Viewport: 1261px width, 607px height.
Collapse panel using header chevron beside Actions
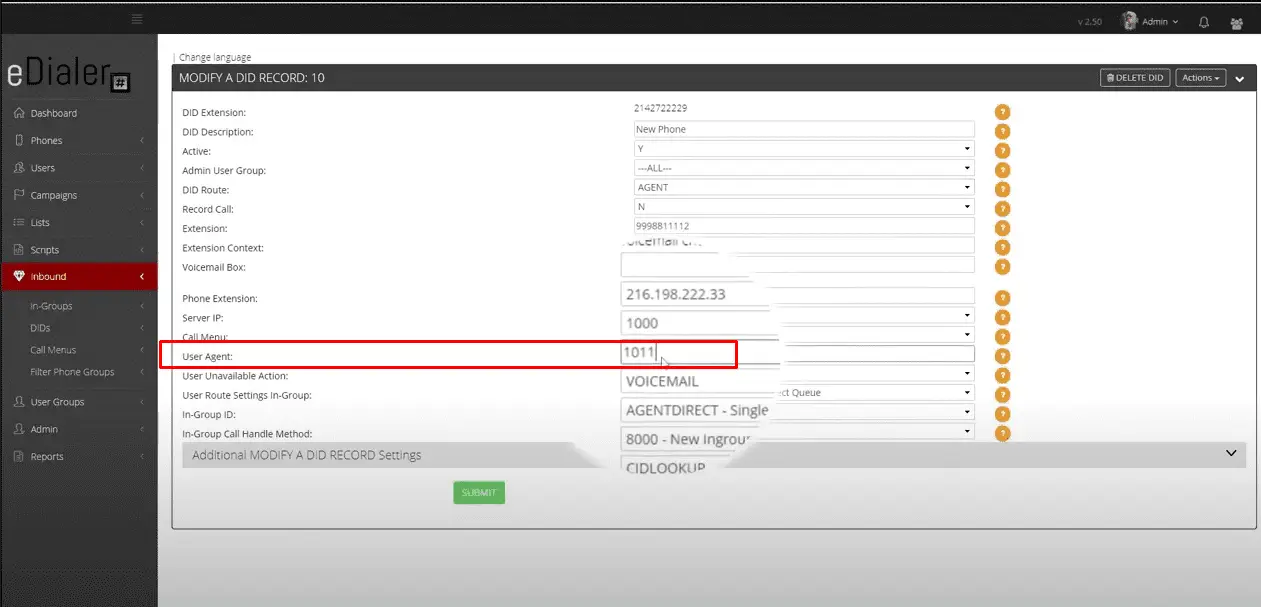point(1240,79)
